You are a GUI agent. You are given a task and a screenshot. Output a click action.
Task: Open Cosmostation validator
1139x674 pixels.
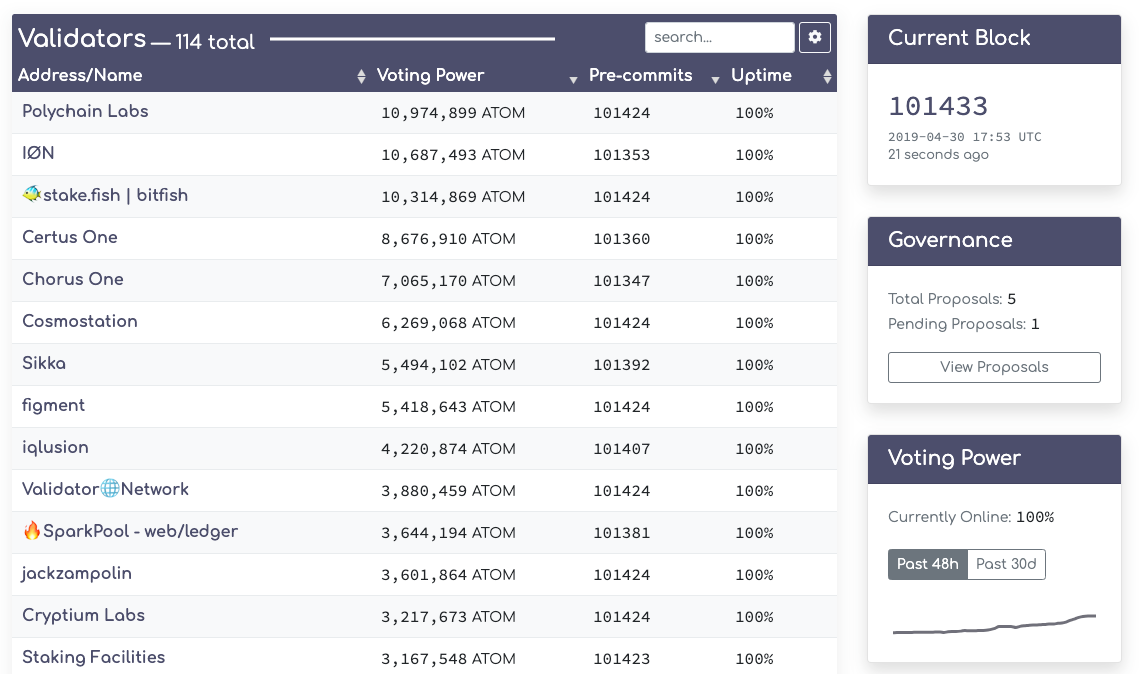click(80, 321)
